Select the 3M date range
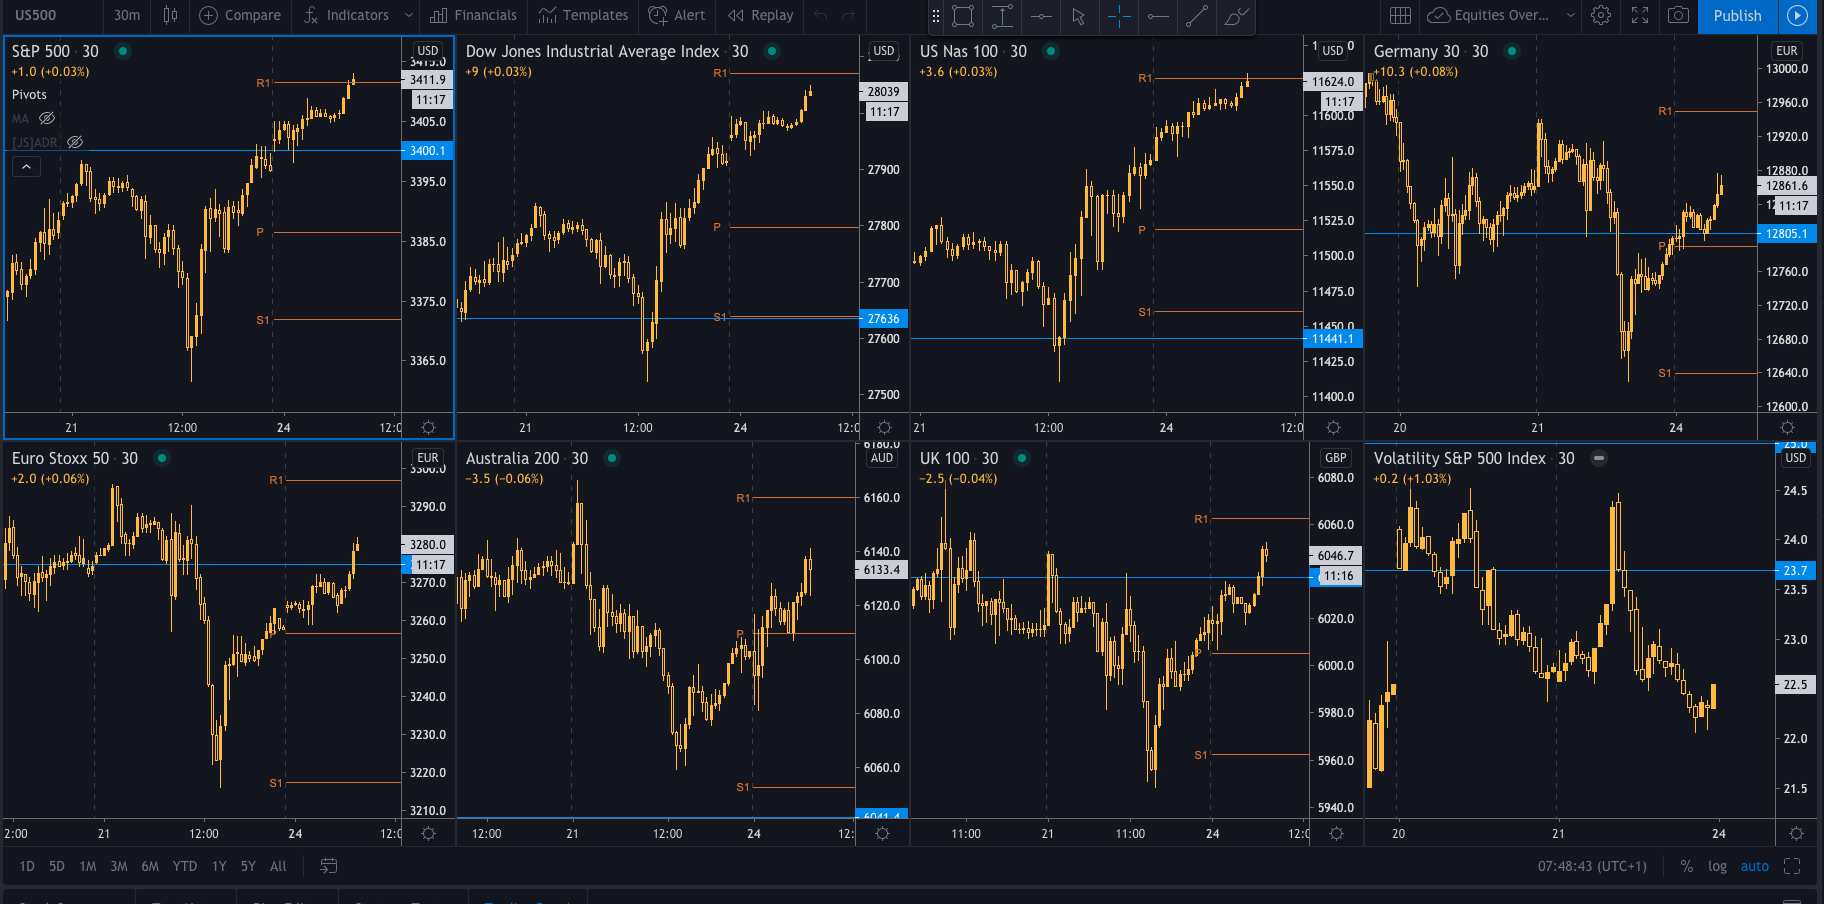The image size is (1824, 904). (119, 866)
